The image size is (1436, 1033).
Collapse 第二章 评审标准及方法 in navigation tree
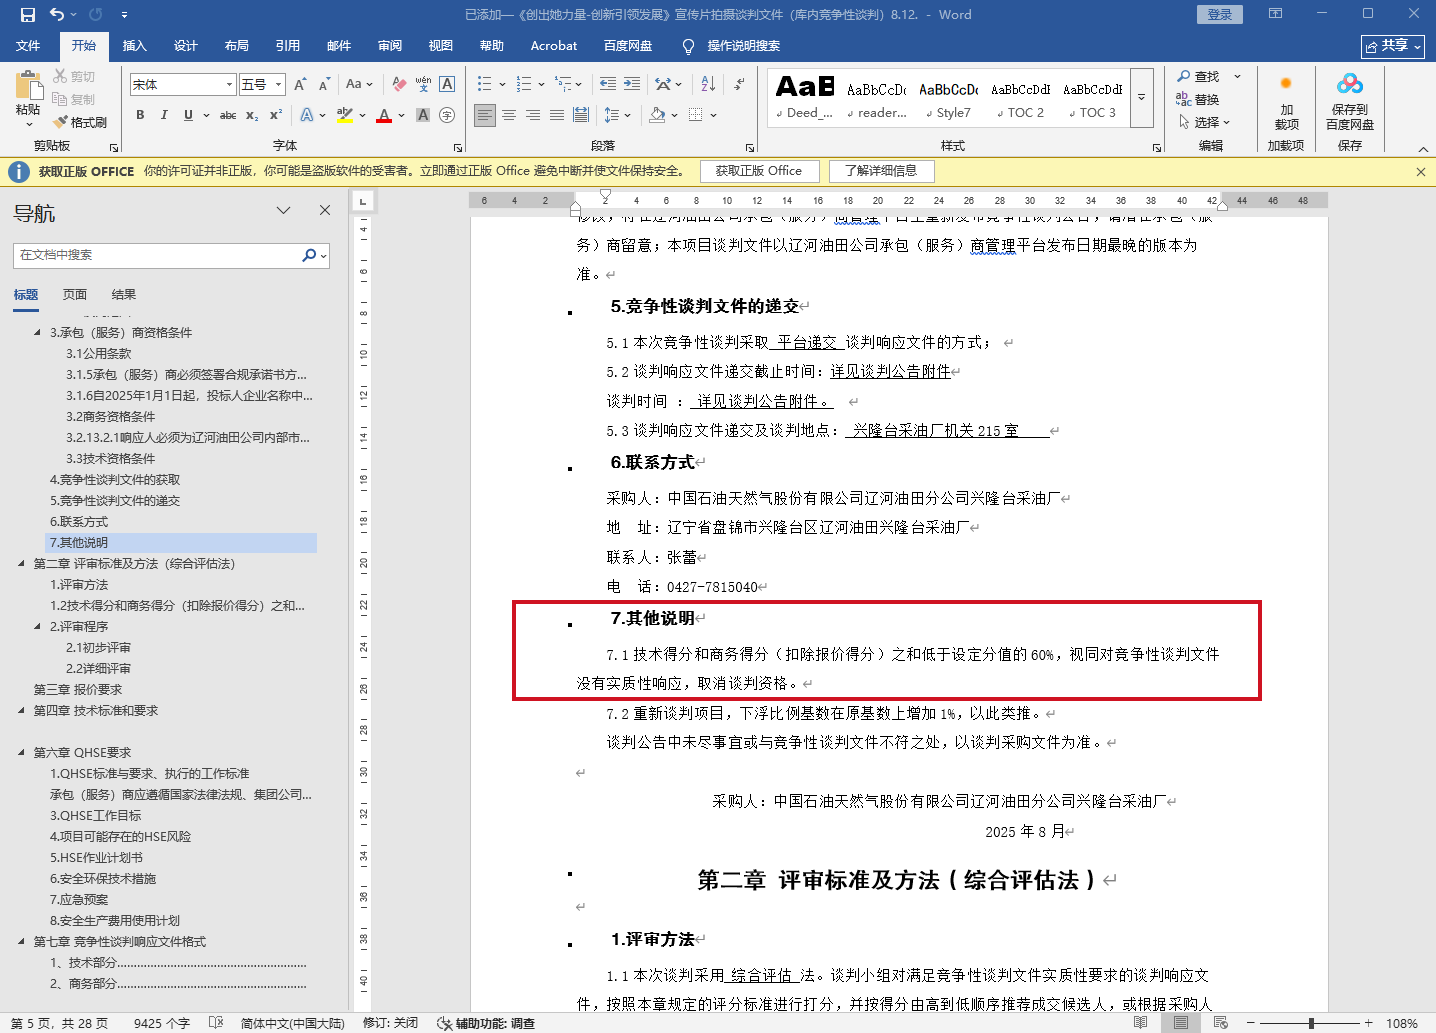21,564
